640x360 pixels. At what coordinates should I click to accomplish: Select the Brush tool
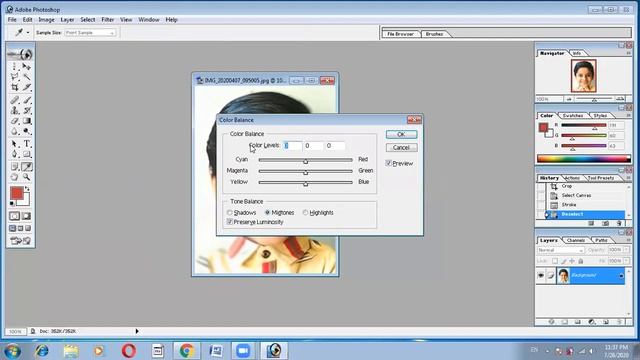pos(27,100)
